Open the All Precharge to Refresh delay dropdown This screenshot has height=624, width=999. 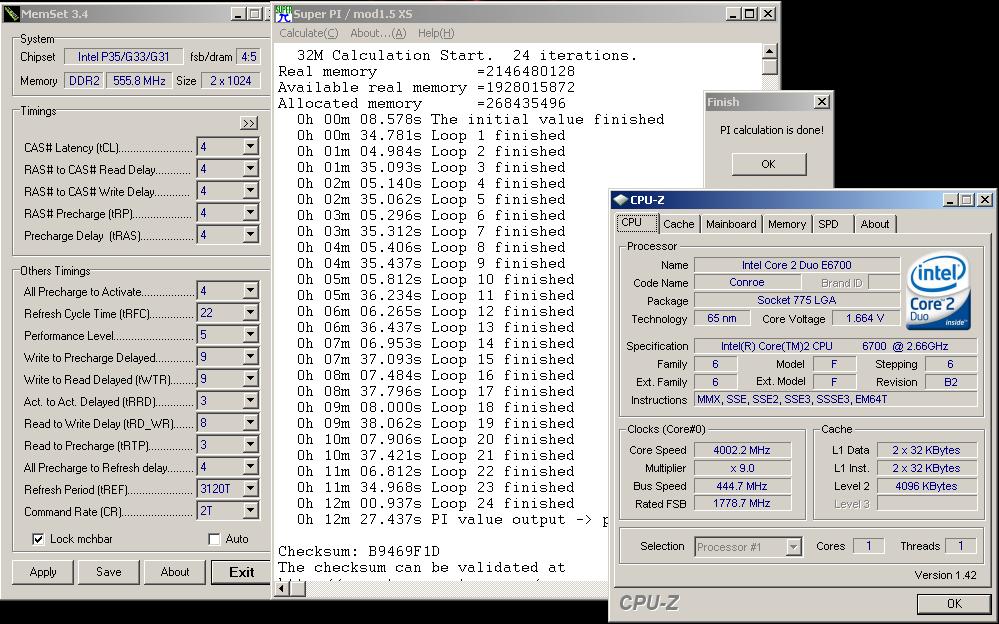[250, 467]
